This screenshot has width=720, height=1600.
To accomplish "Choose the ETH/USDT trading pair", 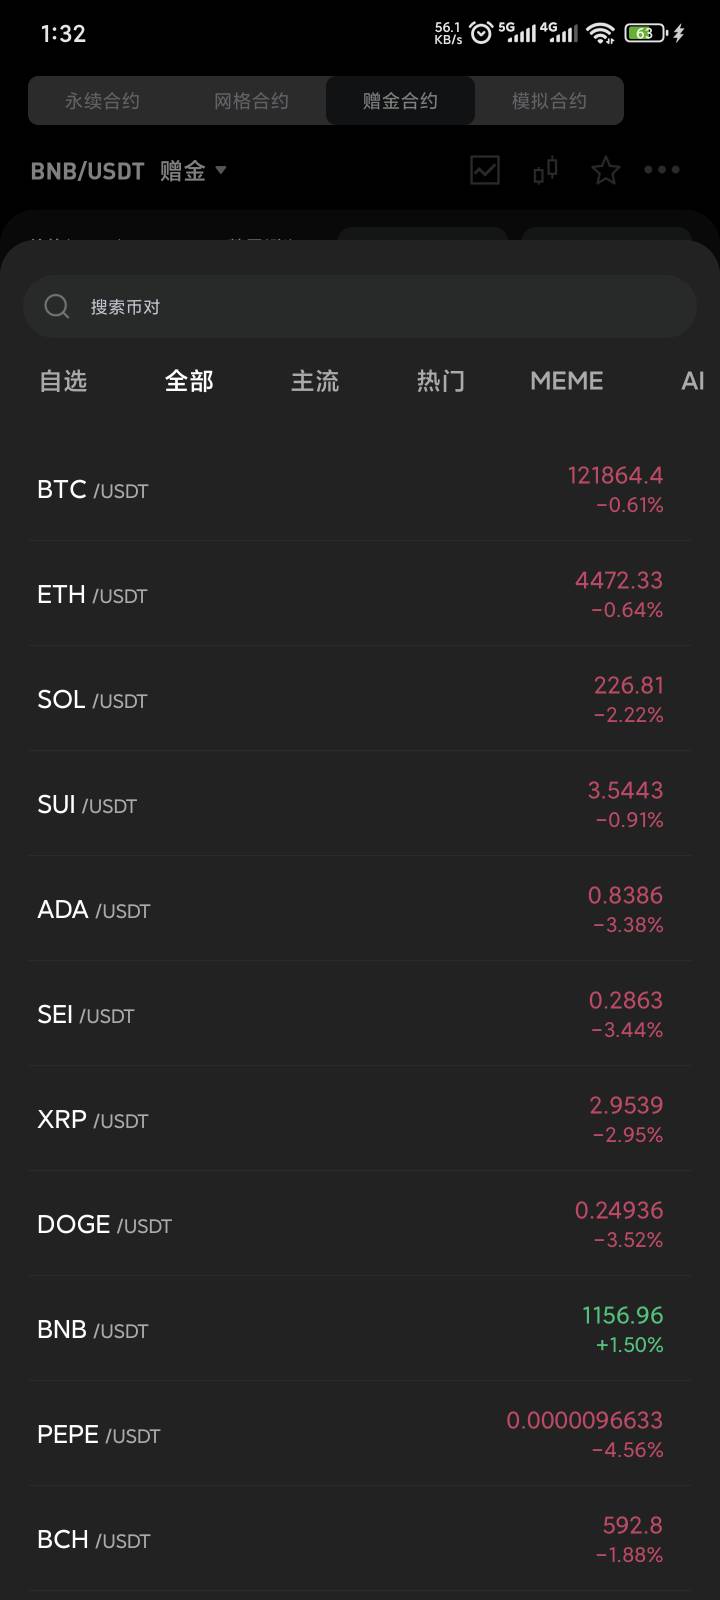I will (360, 595).
